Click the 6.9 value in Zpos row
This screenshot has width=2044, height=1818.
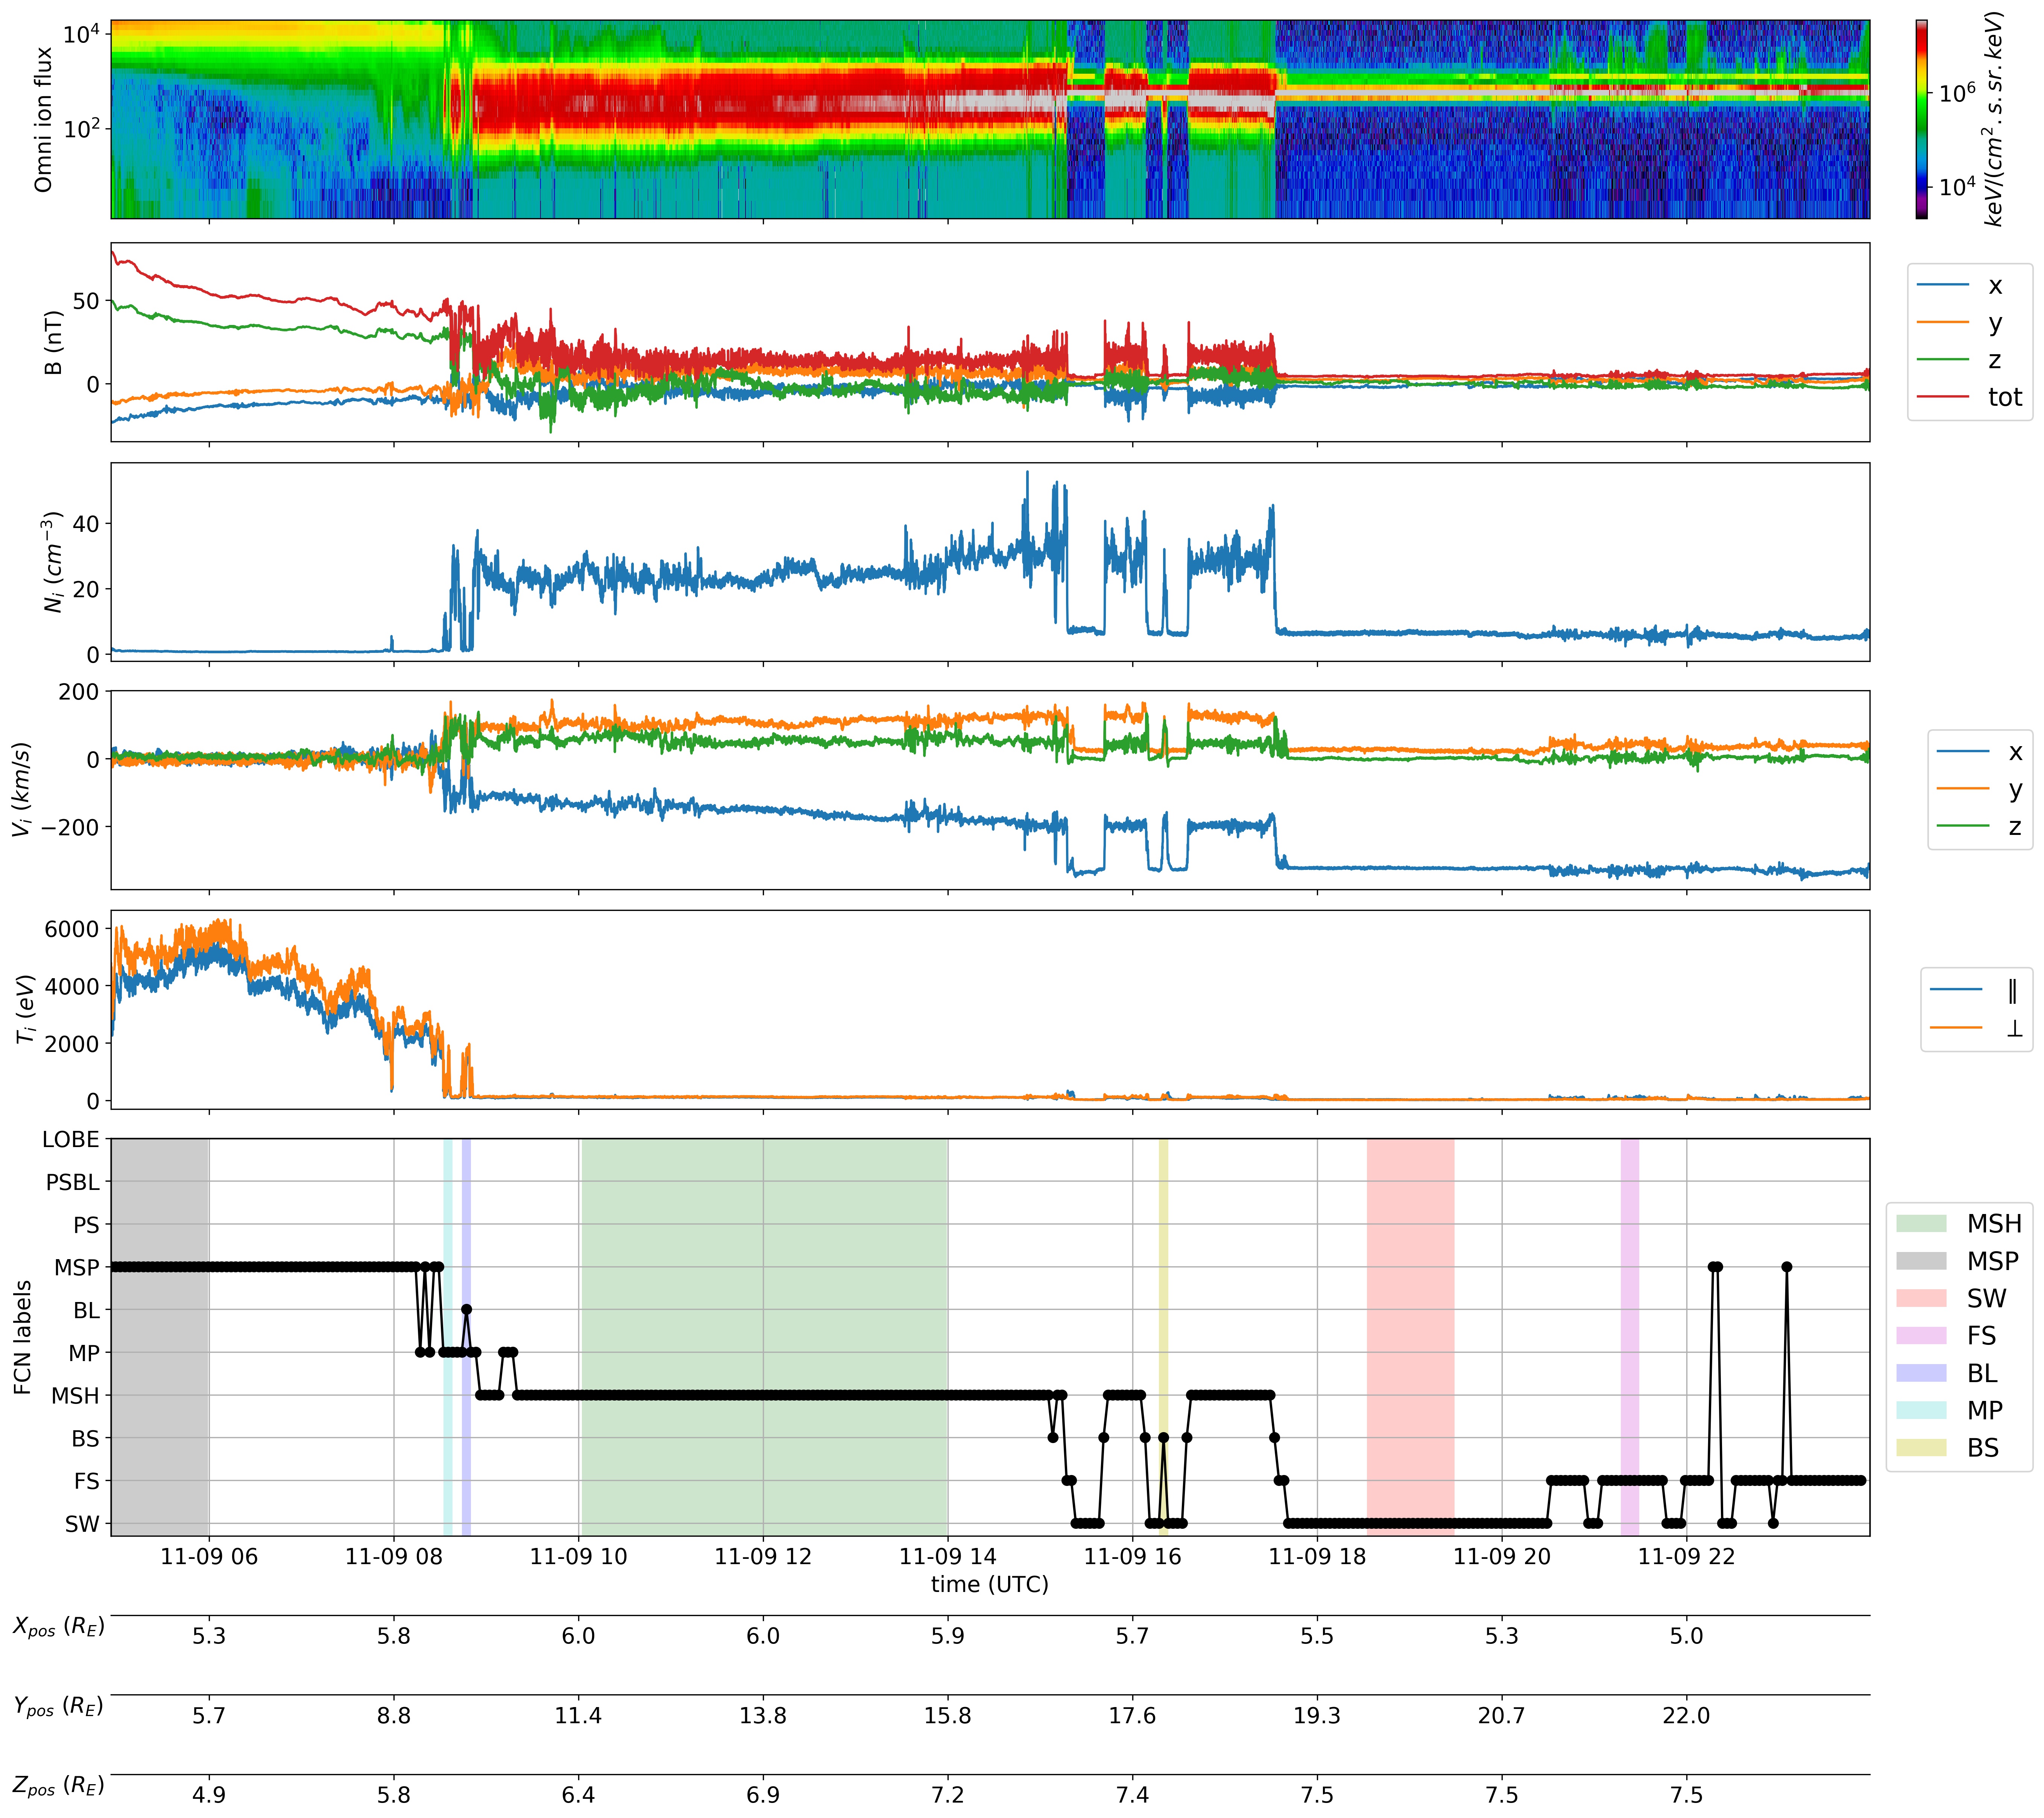[x=763, y=1795]
